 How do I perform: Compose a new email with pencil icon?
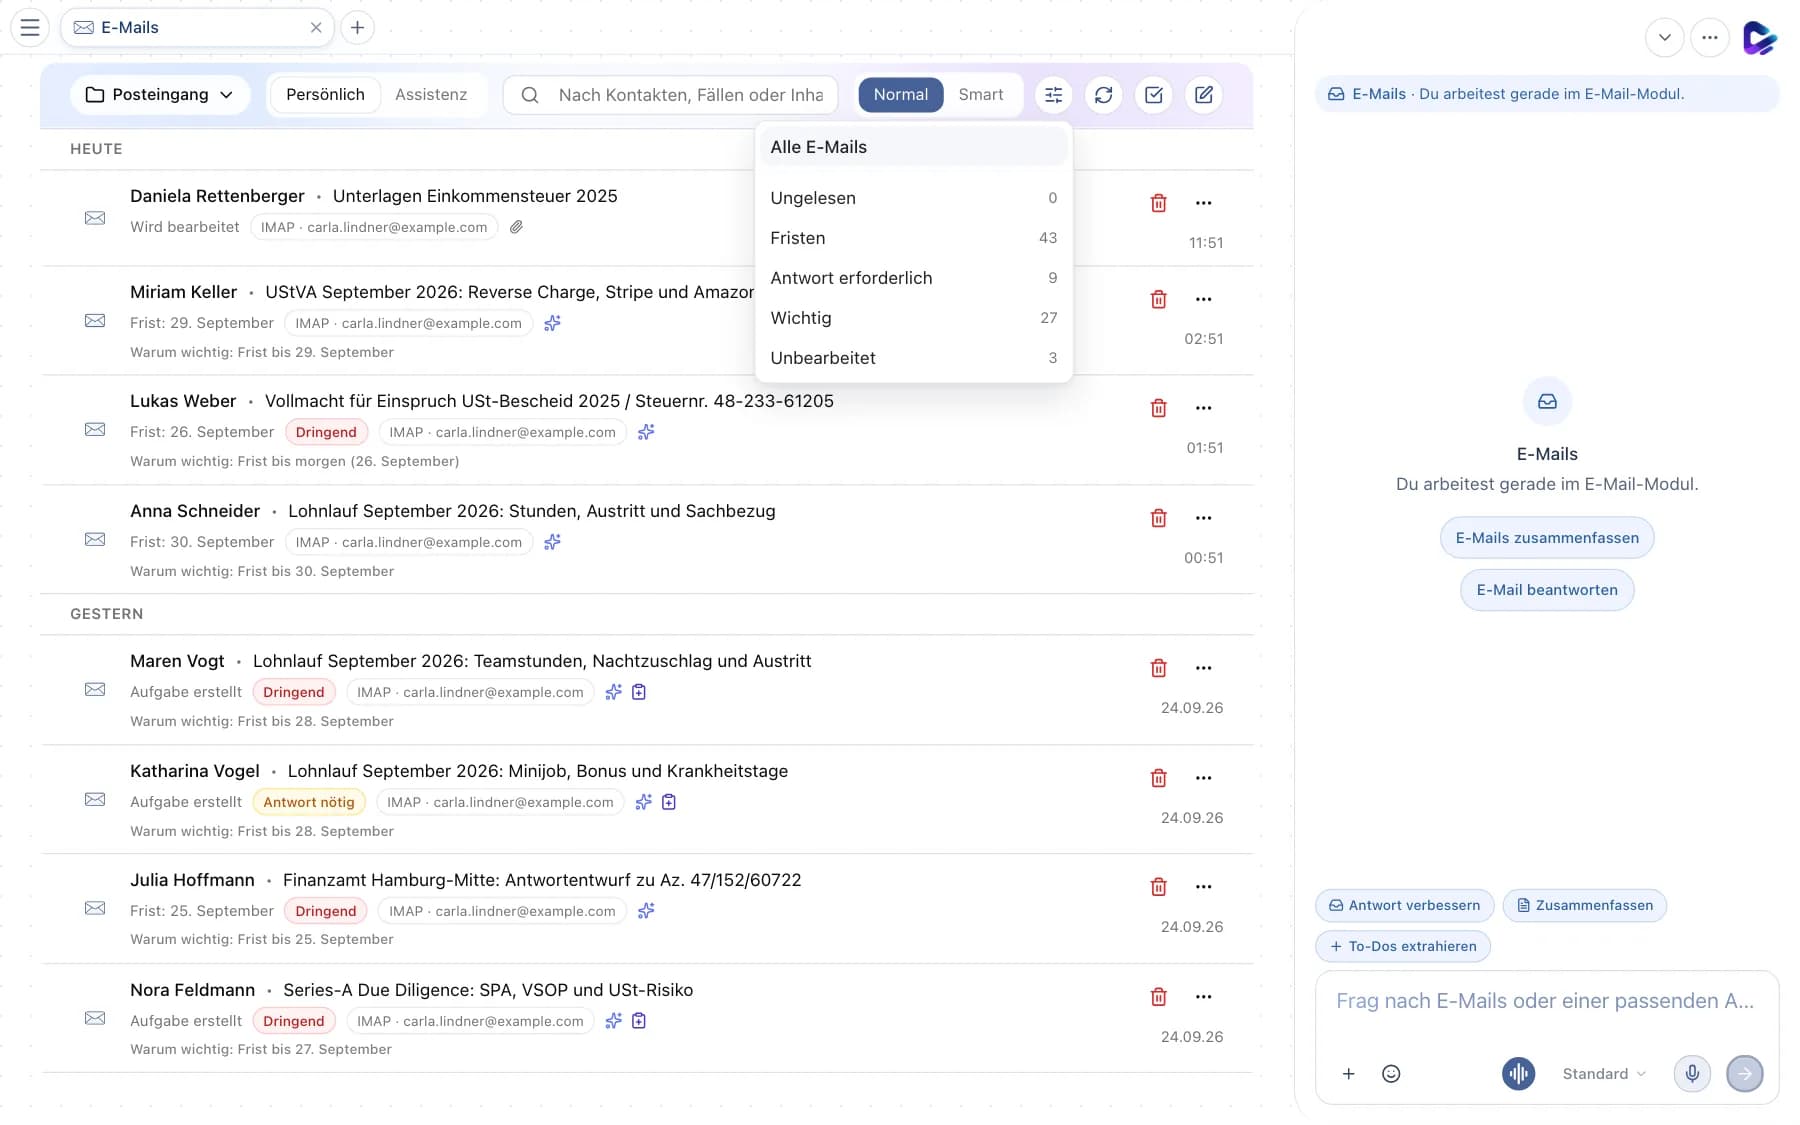(1204, 95)
